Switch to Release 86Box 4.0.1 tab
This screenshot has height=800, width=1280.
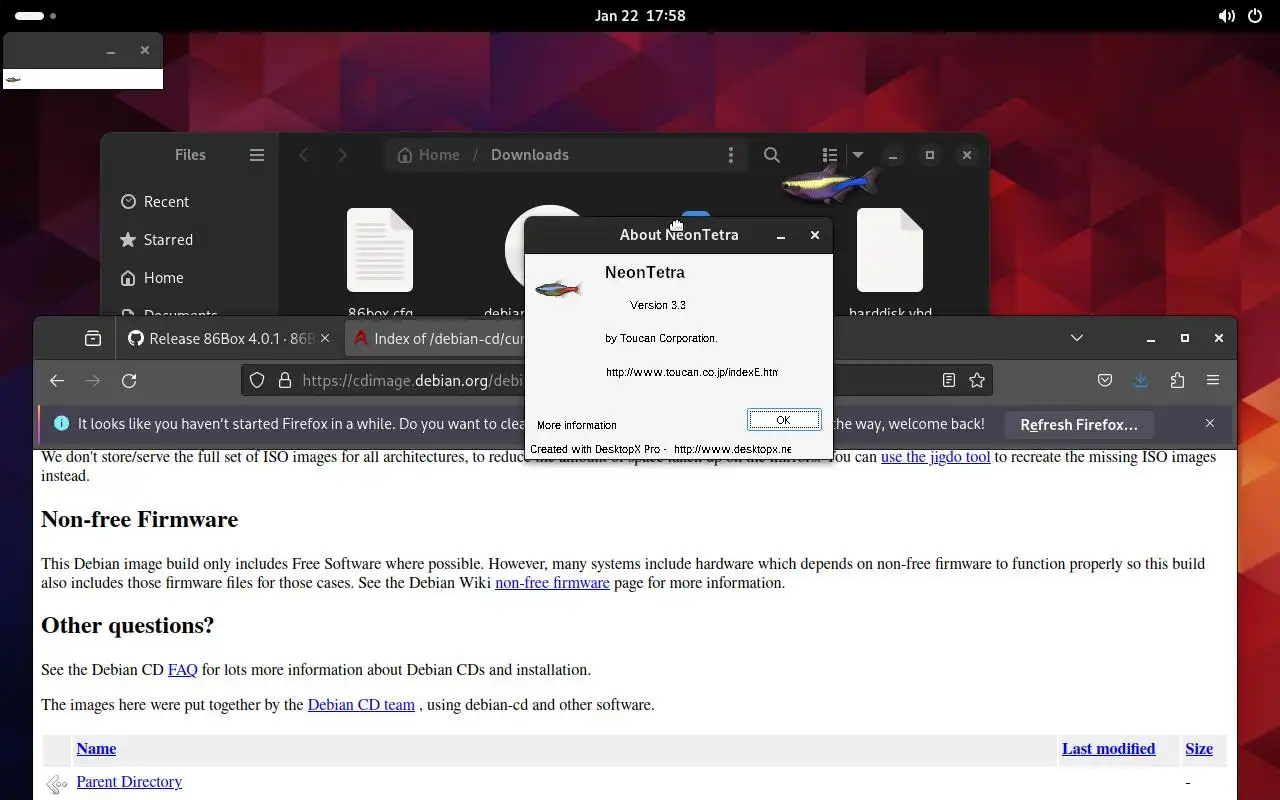(x=220, y=339)
